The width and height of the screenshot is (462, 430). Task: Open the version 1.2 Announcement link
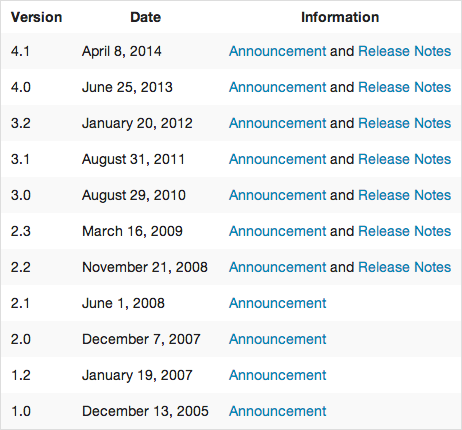coord(277,375)
